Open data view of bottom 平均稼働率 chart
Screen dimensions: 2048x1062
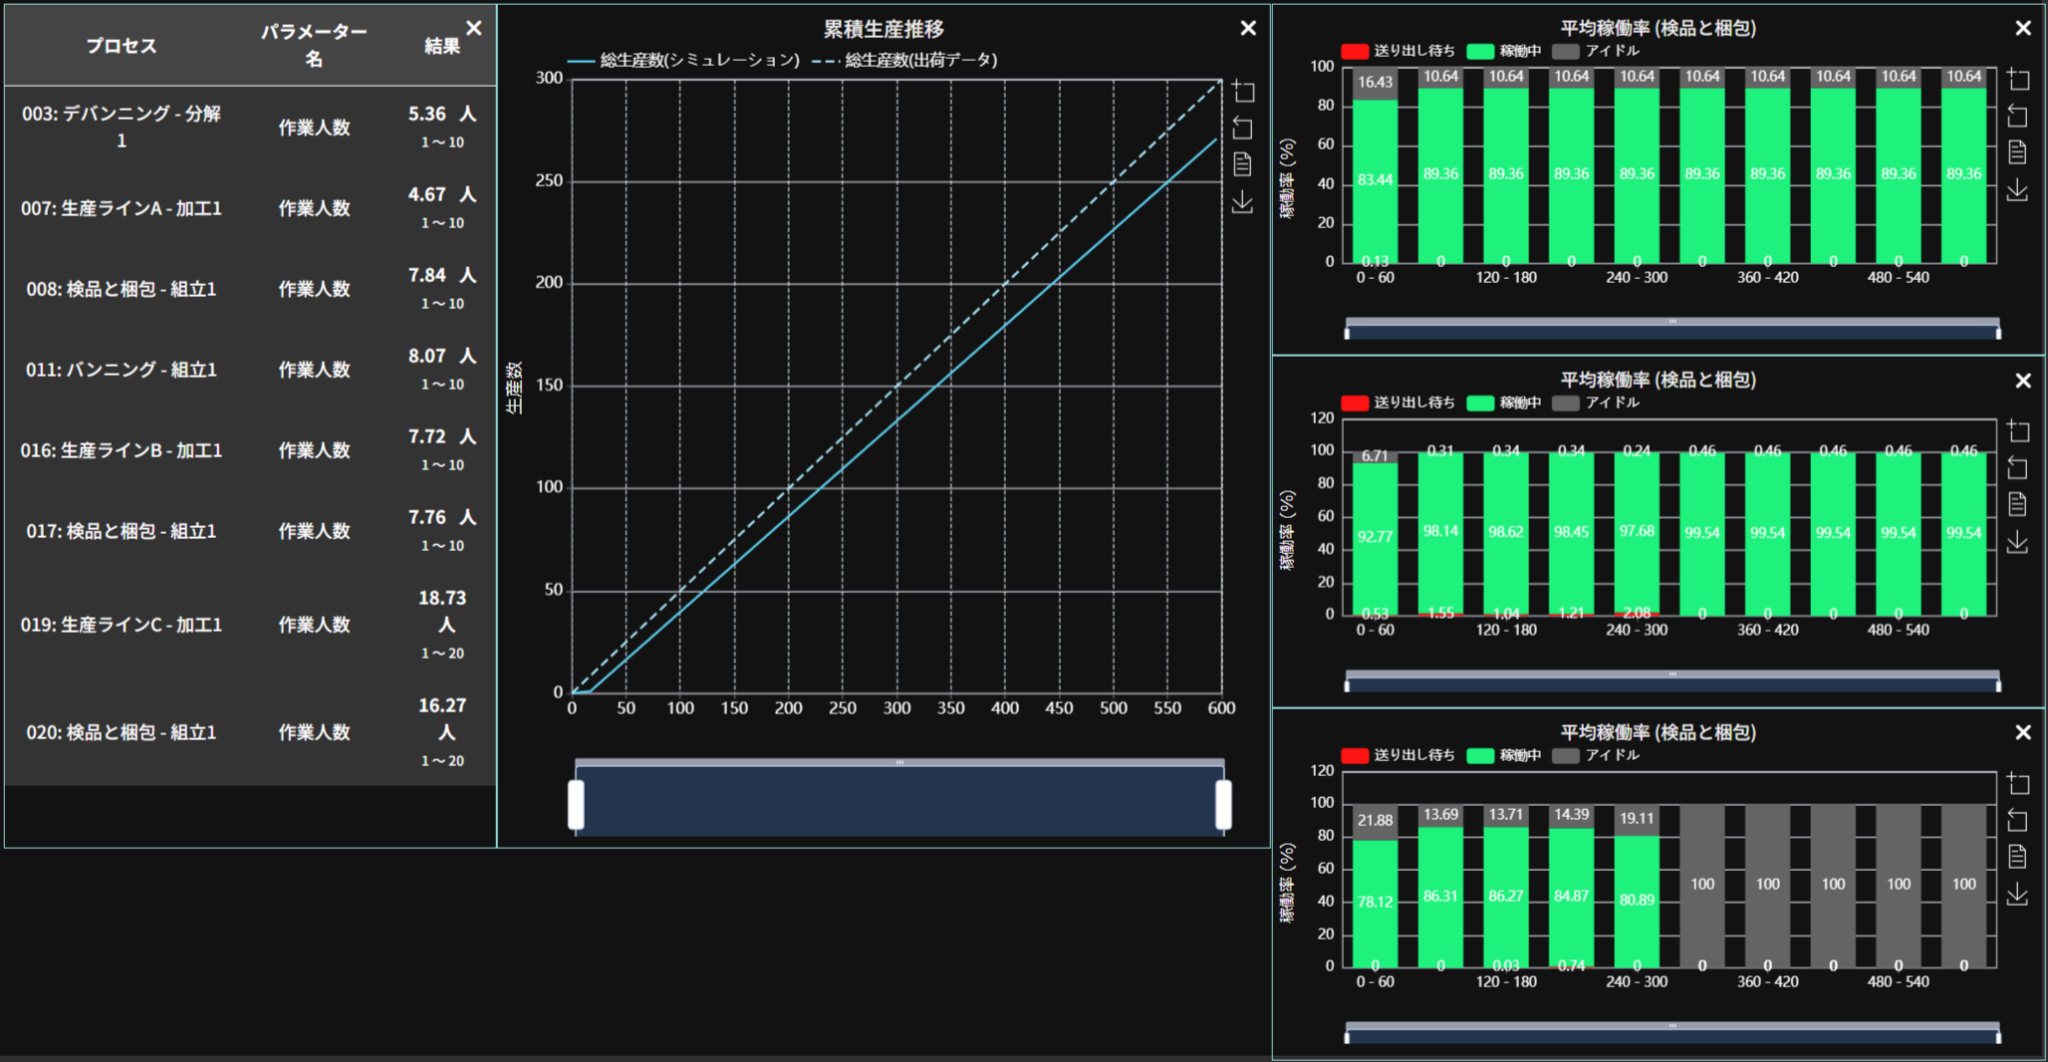click(2017, 857)
